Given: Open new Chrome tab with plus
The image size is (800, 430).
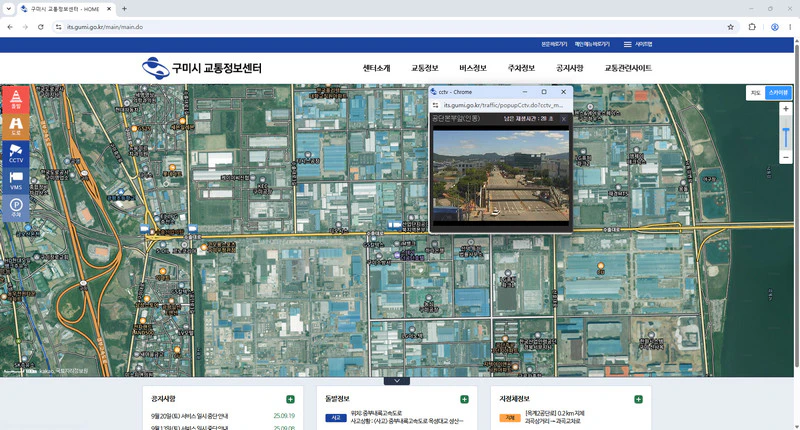Looking at the screenshot, I should tap(124, 9).
